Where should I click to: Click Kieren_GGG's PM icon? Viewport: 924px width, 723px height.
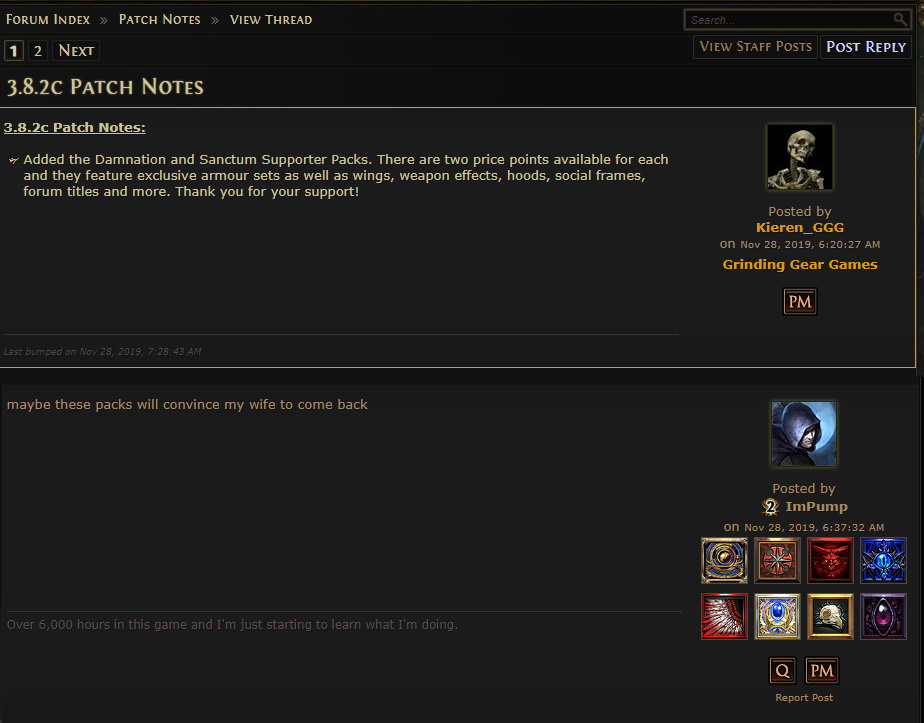click(x=800, y=302)
